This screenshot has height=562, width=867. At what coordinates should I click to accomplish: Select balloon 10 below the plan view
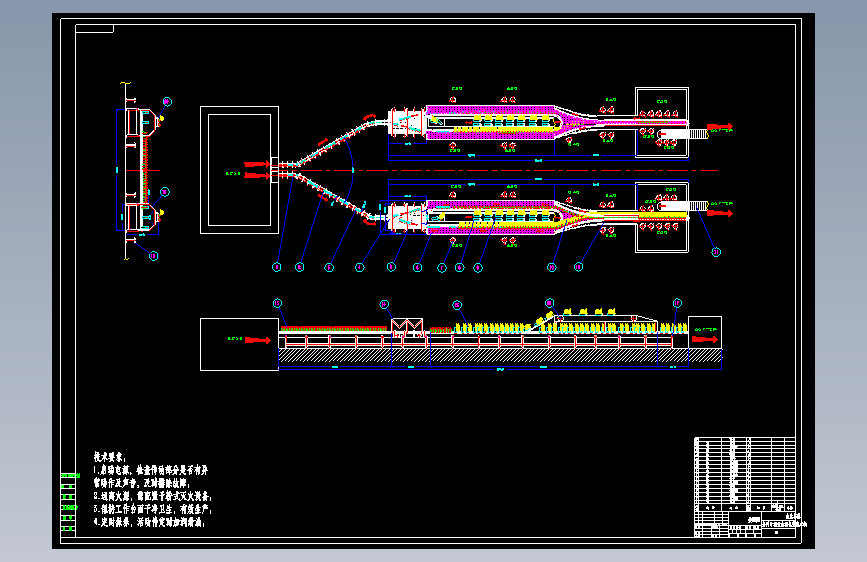coord(552,268)
